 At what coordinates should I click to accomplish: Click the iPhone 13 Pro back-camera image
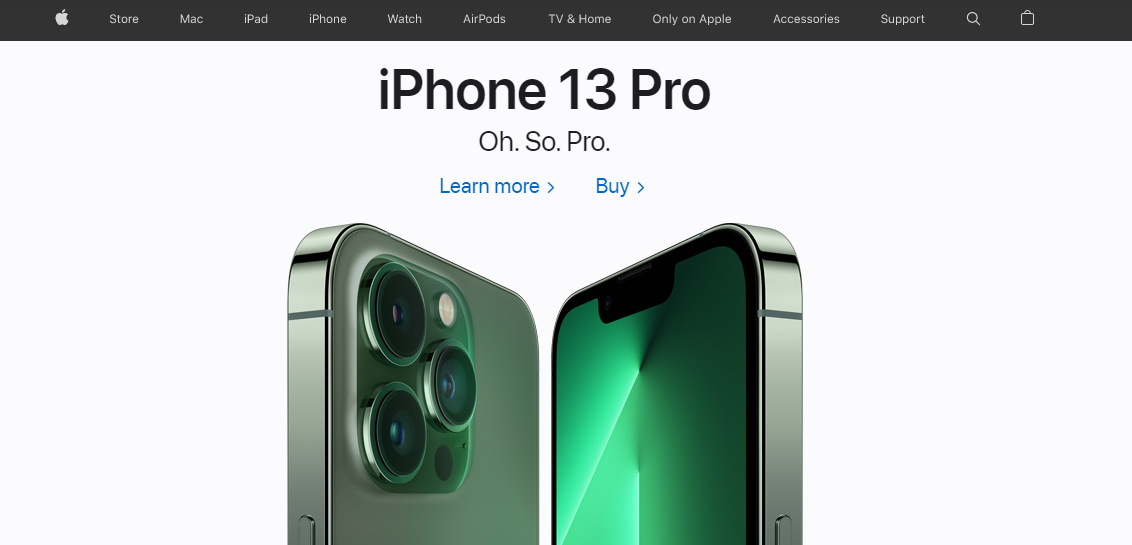[x=413, y=384]
